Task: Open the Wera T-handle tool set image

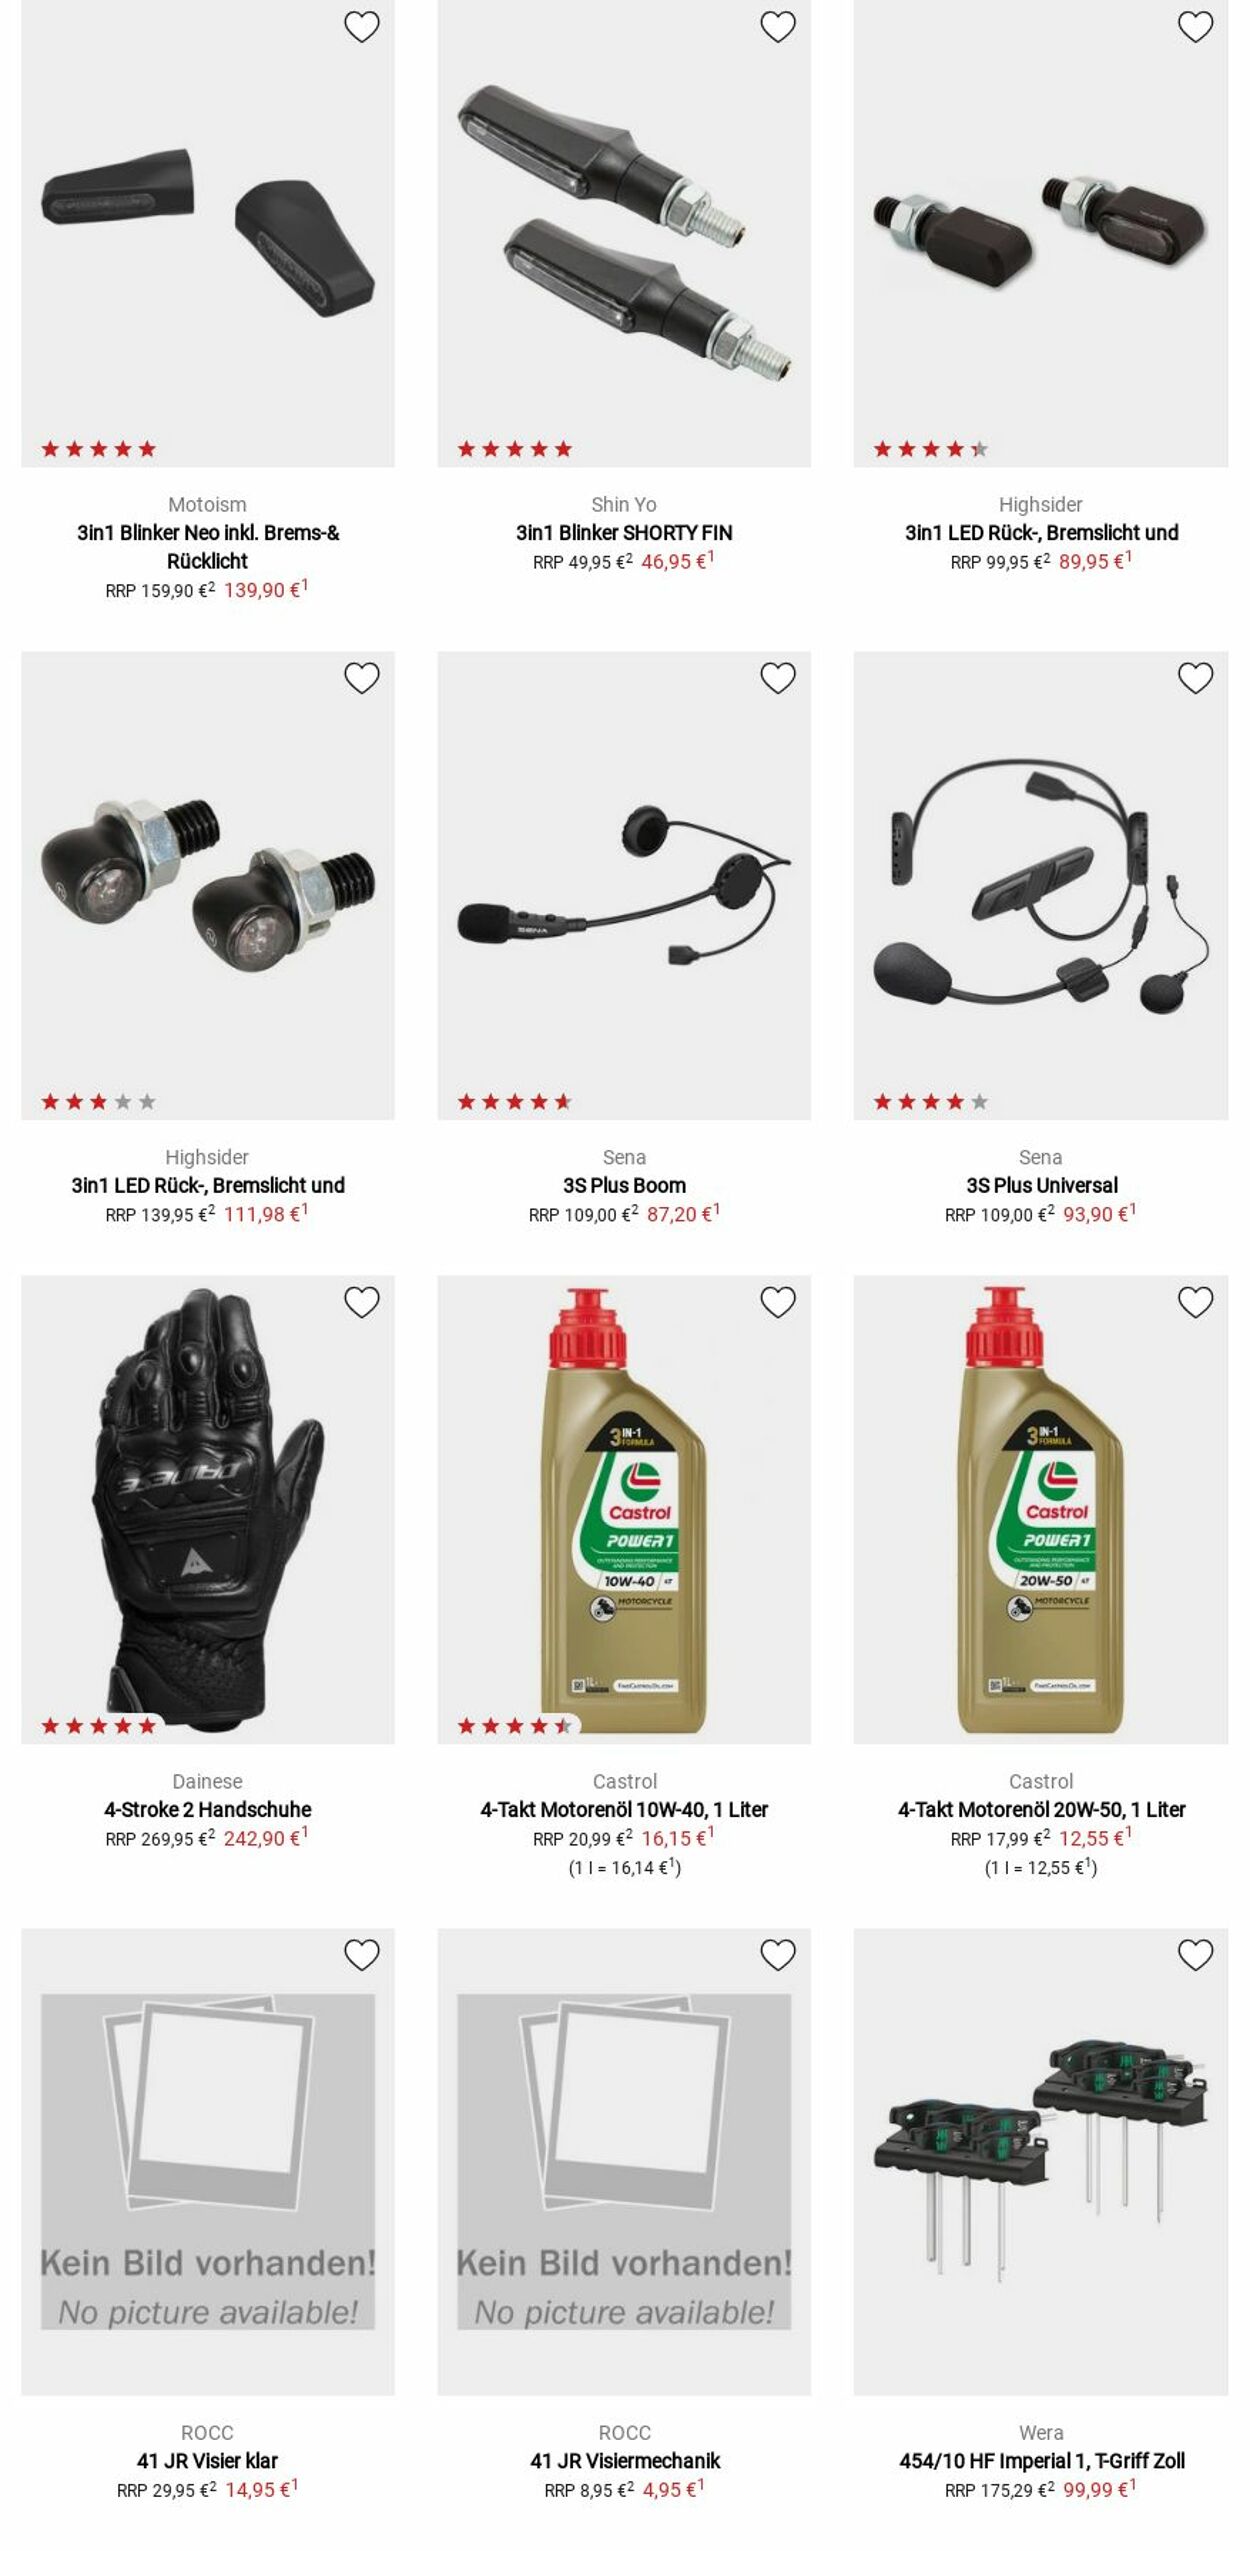Action: (1040, 2161)
